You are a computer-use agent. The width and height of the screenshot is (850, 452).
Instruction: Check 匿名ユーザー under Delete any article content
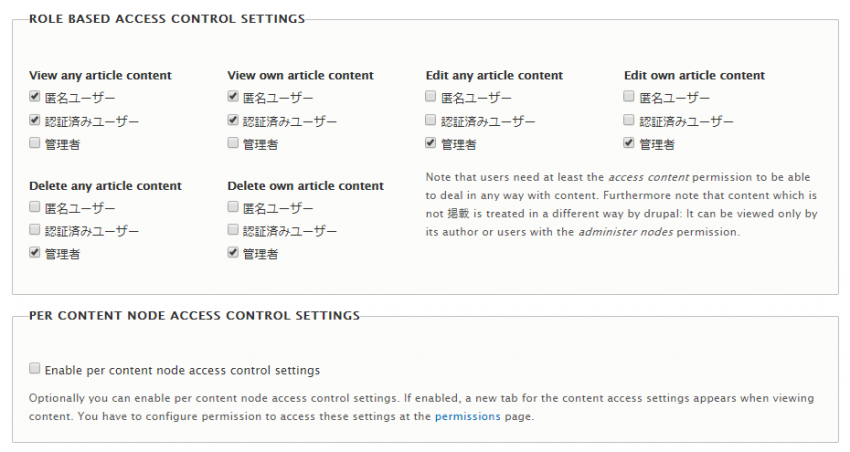tap(35, 208)
